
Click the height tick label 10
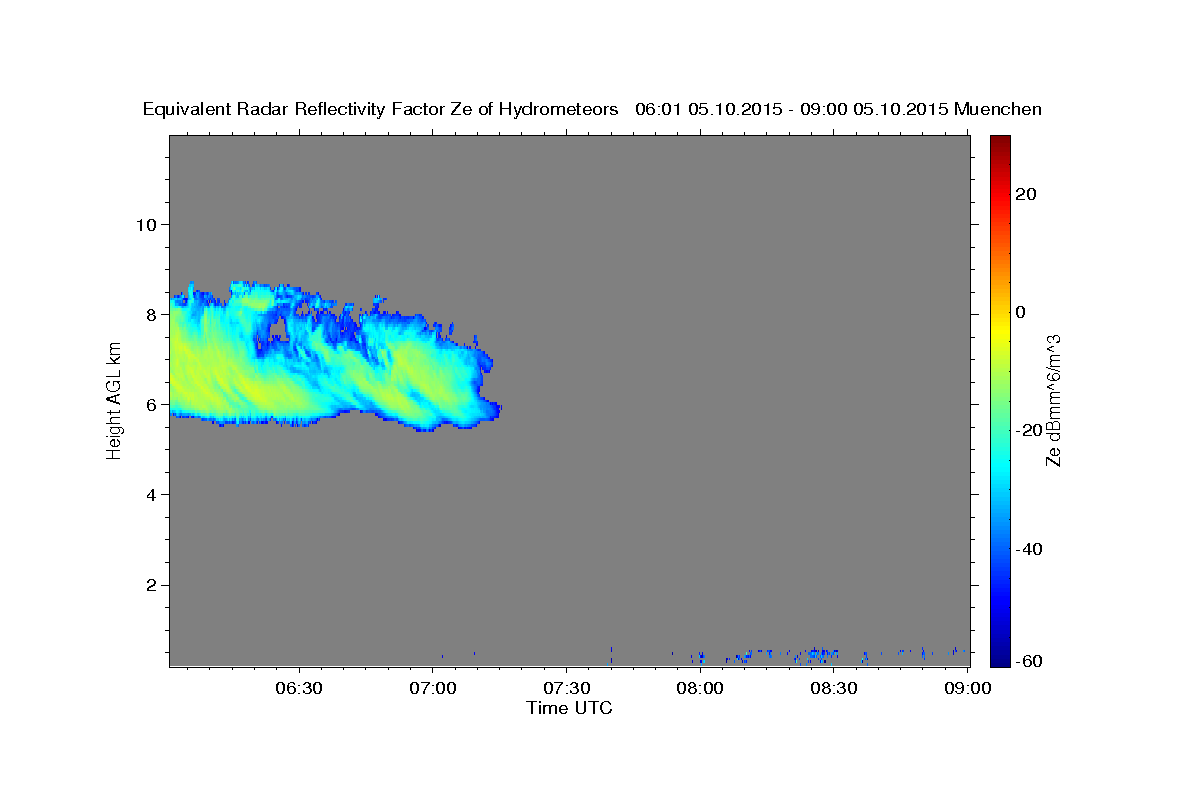pos(145,224)
